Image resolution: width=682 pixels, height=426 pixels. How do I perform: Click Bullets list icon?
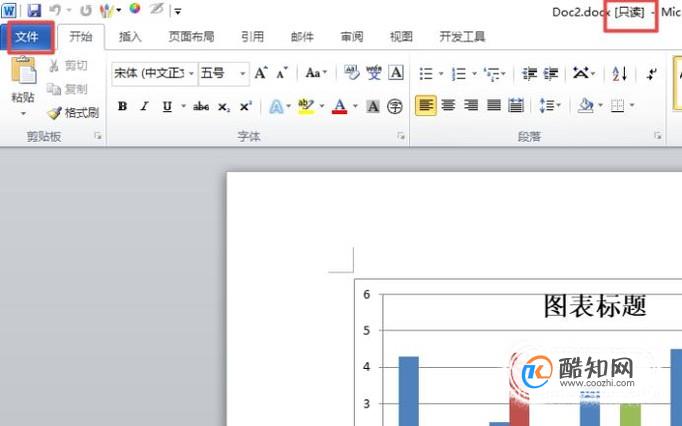tap(426, 74)
